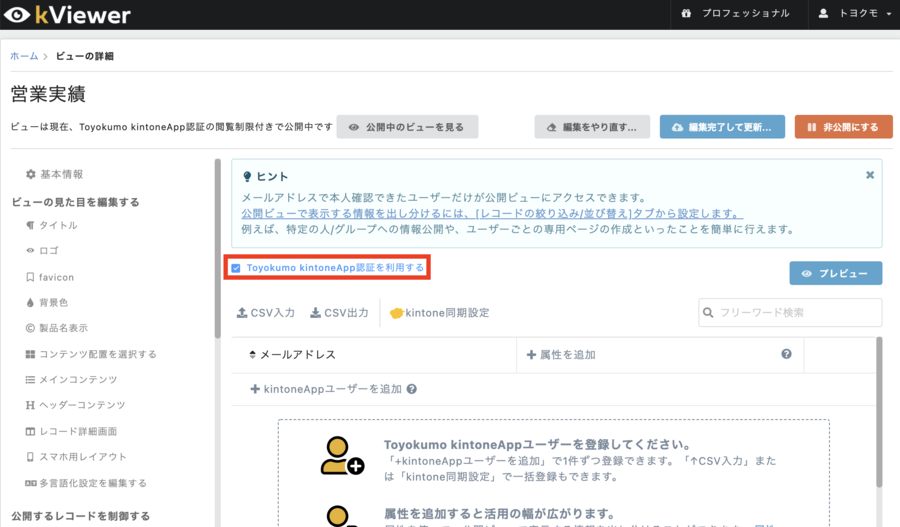Click help icon in 属性を追加 column
The image size is (900, 527).
coord(786,354)
